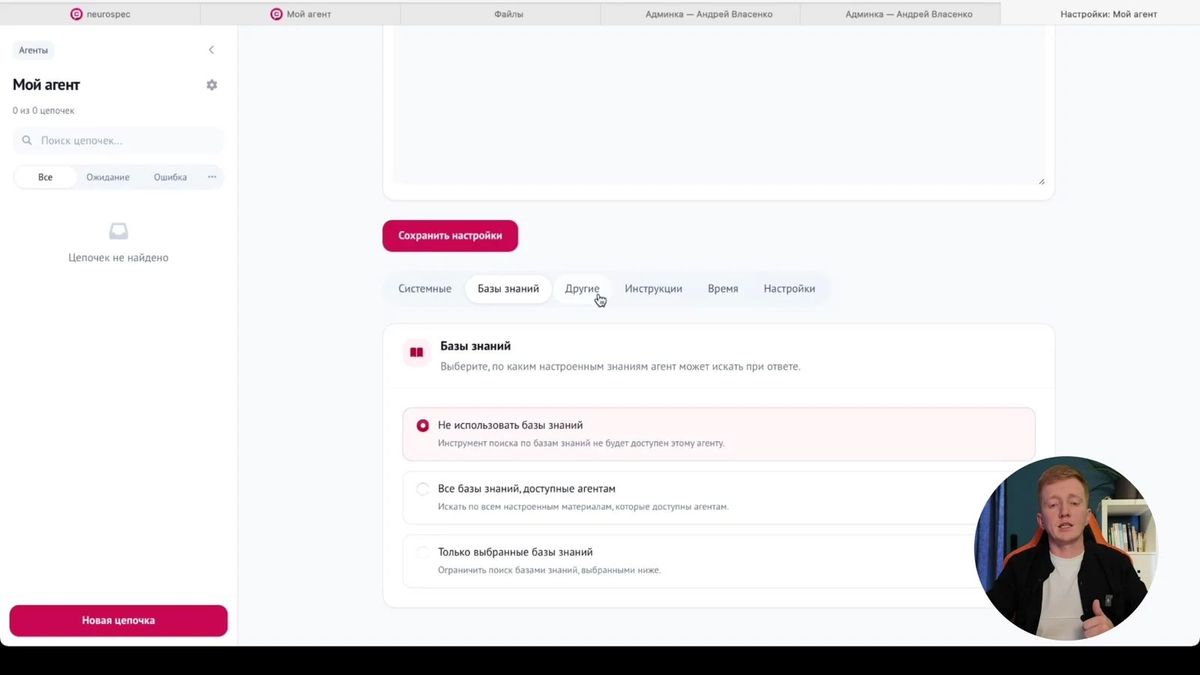Go to the Инструкции tab

tap(654, 289)
